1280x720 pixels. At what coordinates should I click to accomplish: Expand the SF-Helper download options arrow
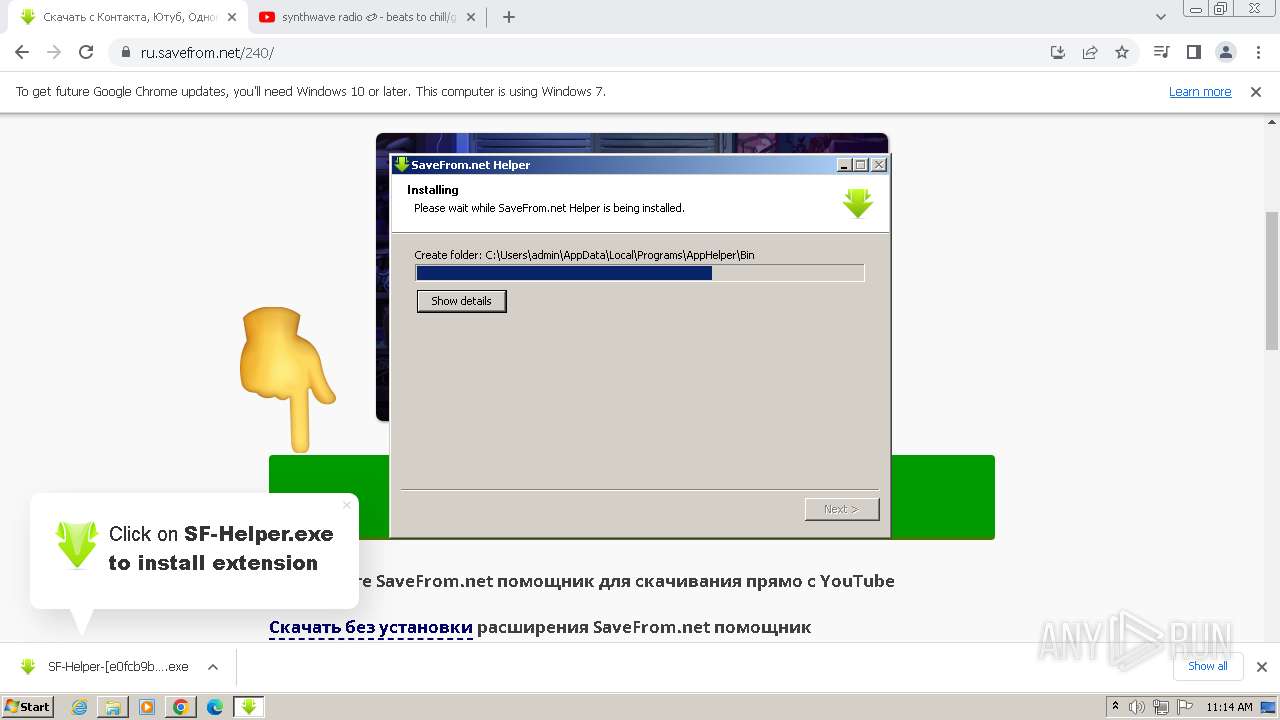[212, 667]
